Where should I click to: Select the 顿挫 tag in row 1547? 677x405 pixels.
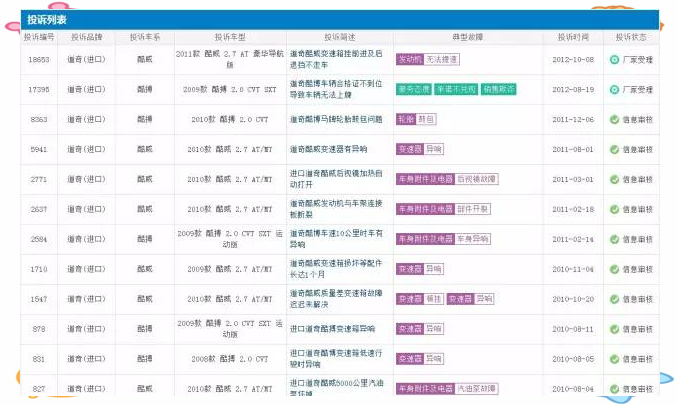tap(433, 299)
